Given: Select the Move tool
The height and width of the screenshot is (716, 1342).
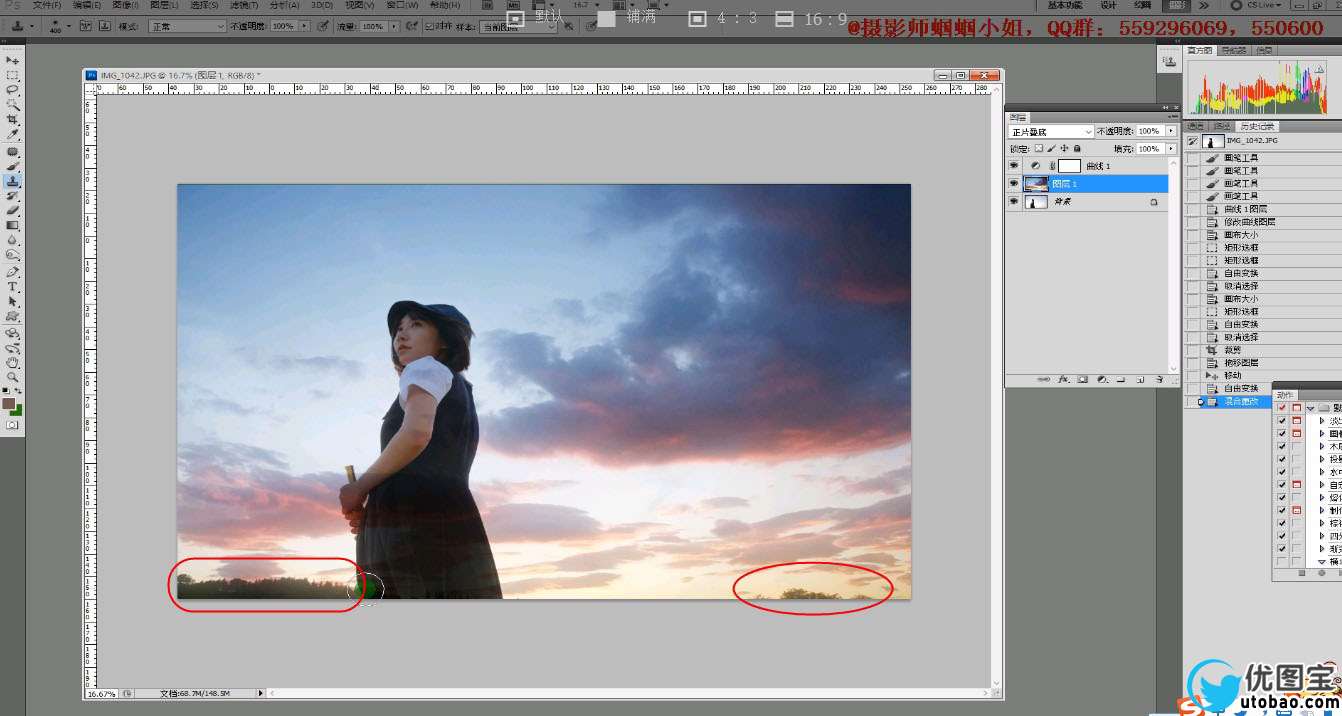Looking at the screenshot, I should click(x=13, y=61).
